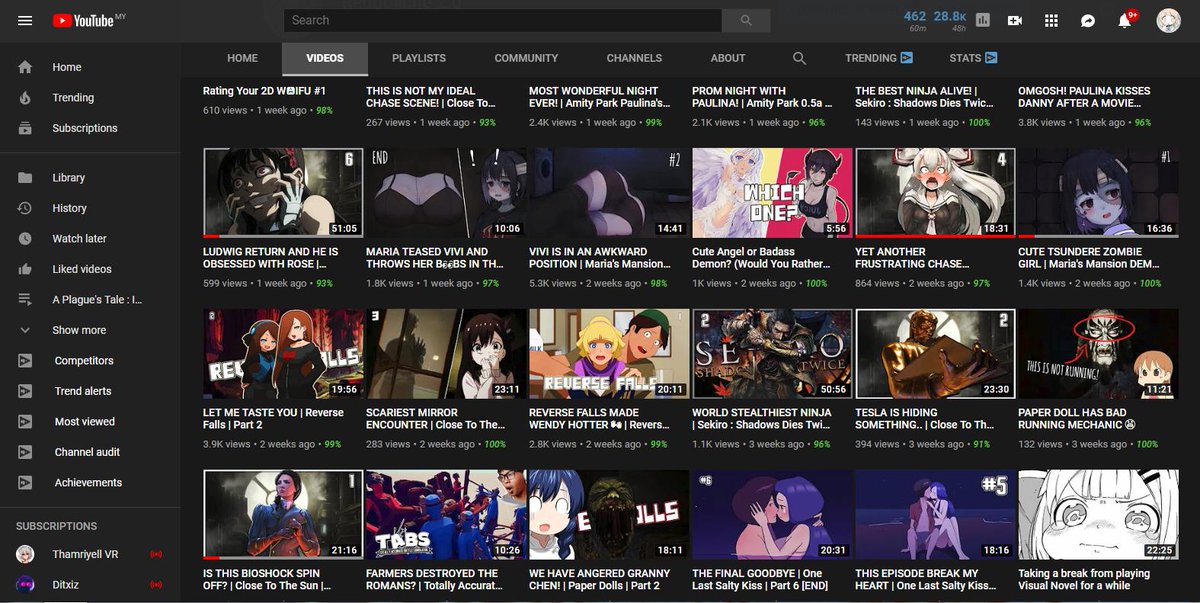This screenshot has width=1200, height=603.
Task: Switch to the PLAYLISTS tab
Action: pyautogui.click(x=419, y=58)
